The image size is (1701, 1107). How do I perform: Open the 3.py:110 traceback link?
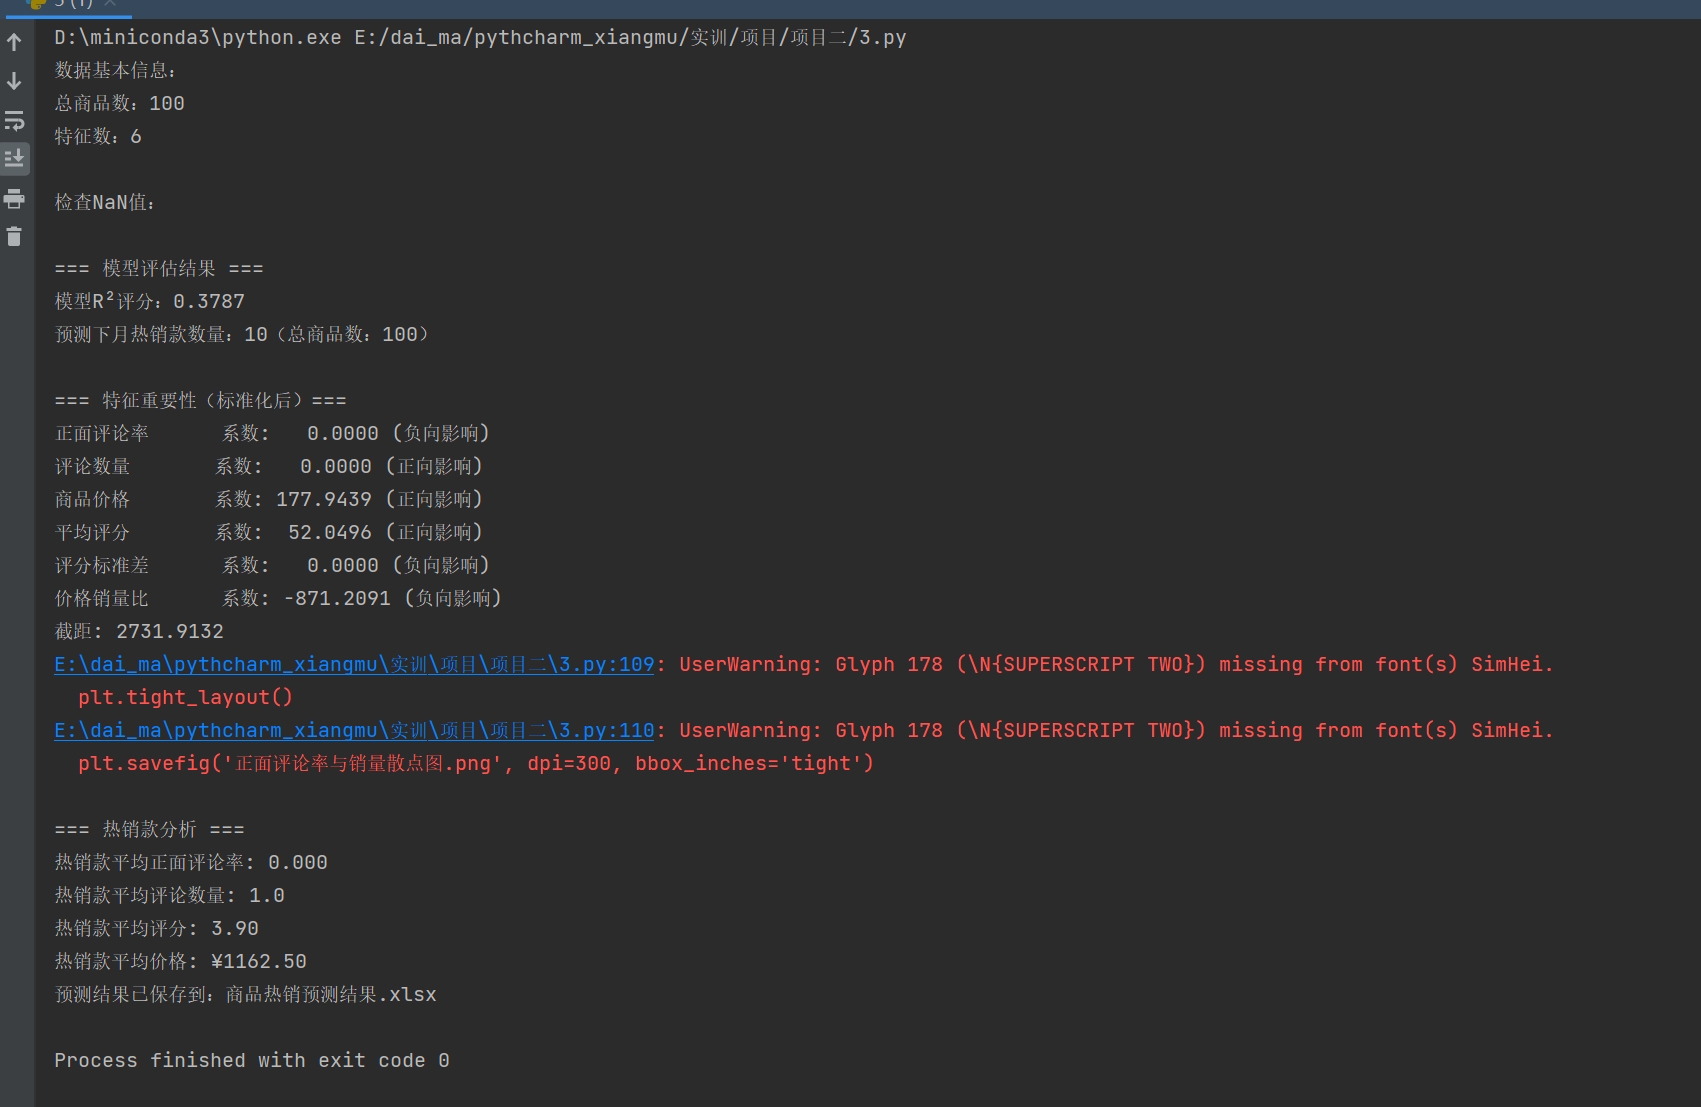tap(354, 730)
